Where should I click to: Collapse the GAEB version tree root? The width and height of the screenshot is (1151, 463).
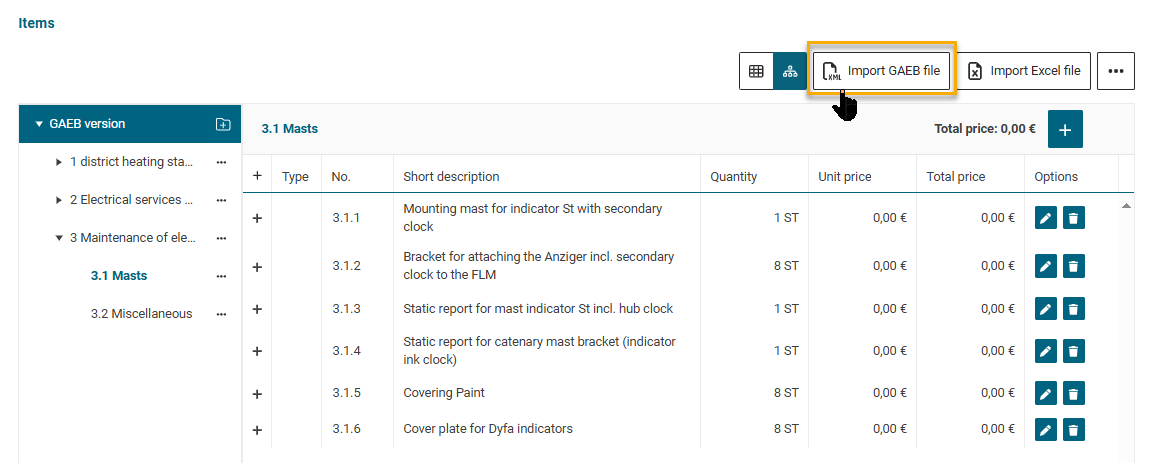point(39,124)
